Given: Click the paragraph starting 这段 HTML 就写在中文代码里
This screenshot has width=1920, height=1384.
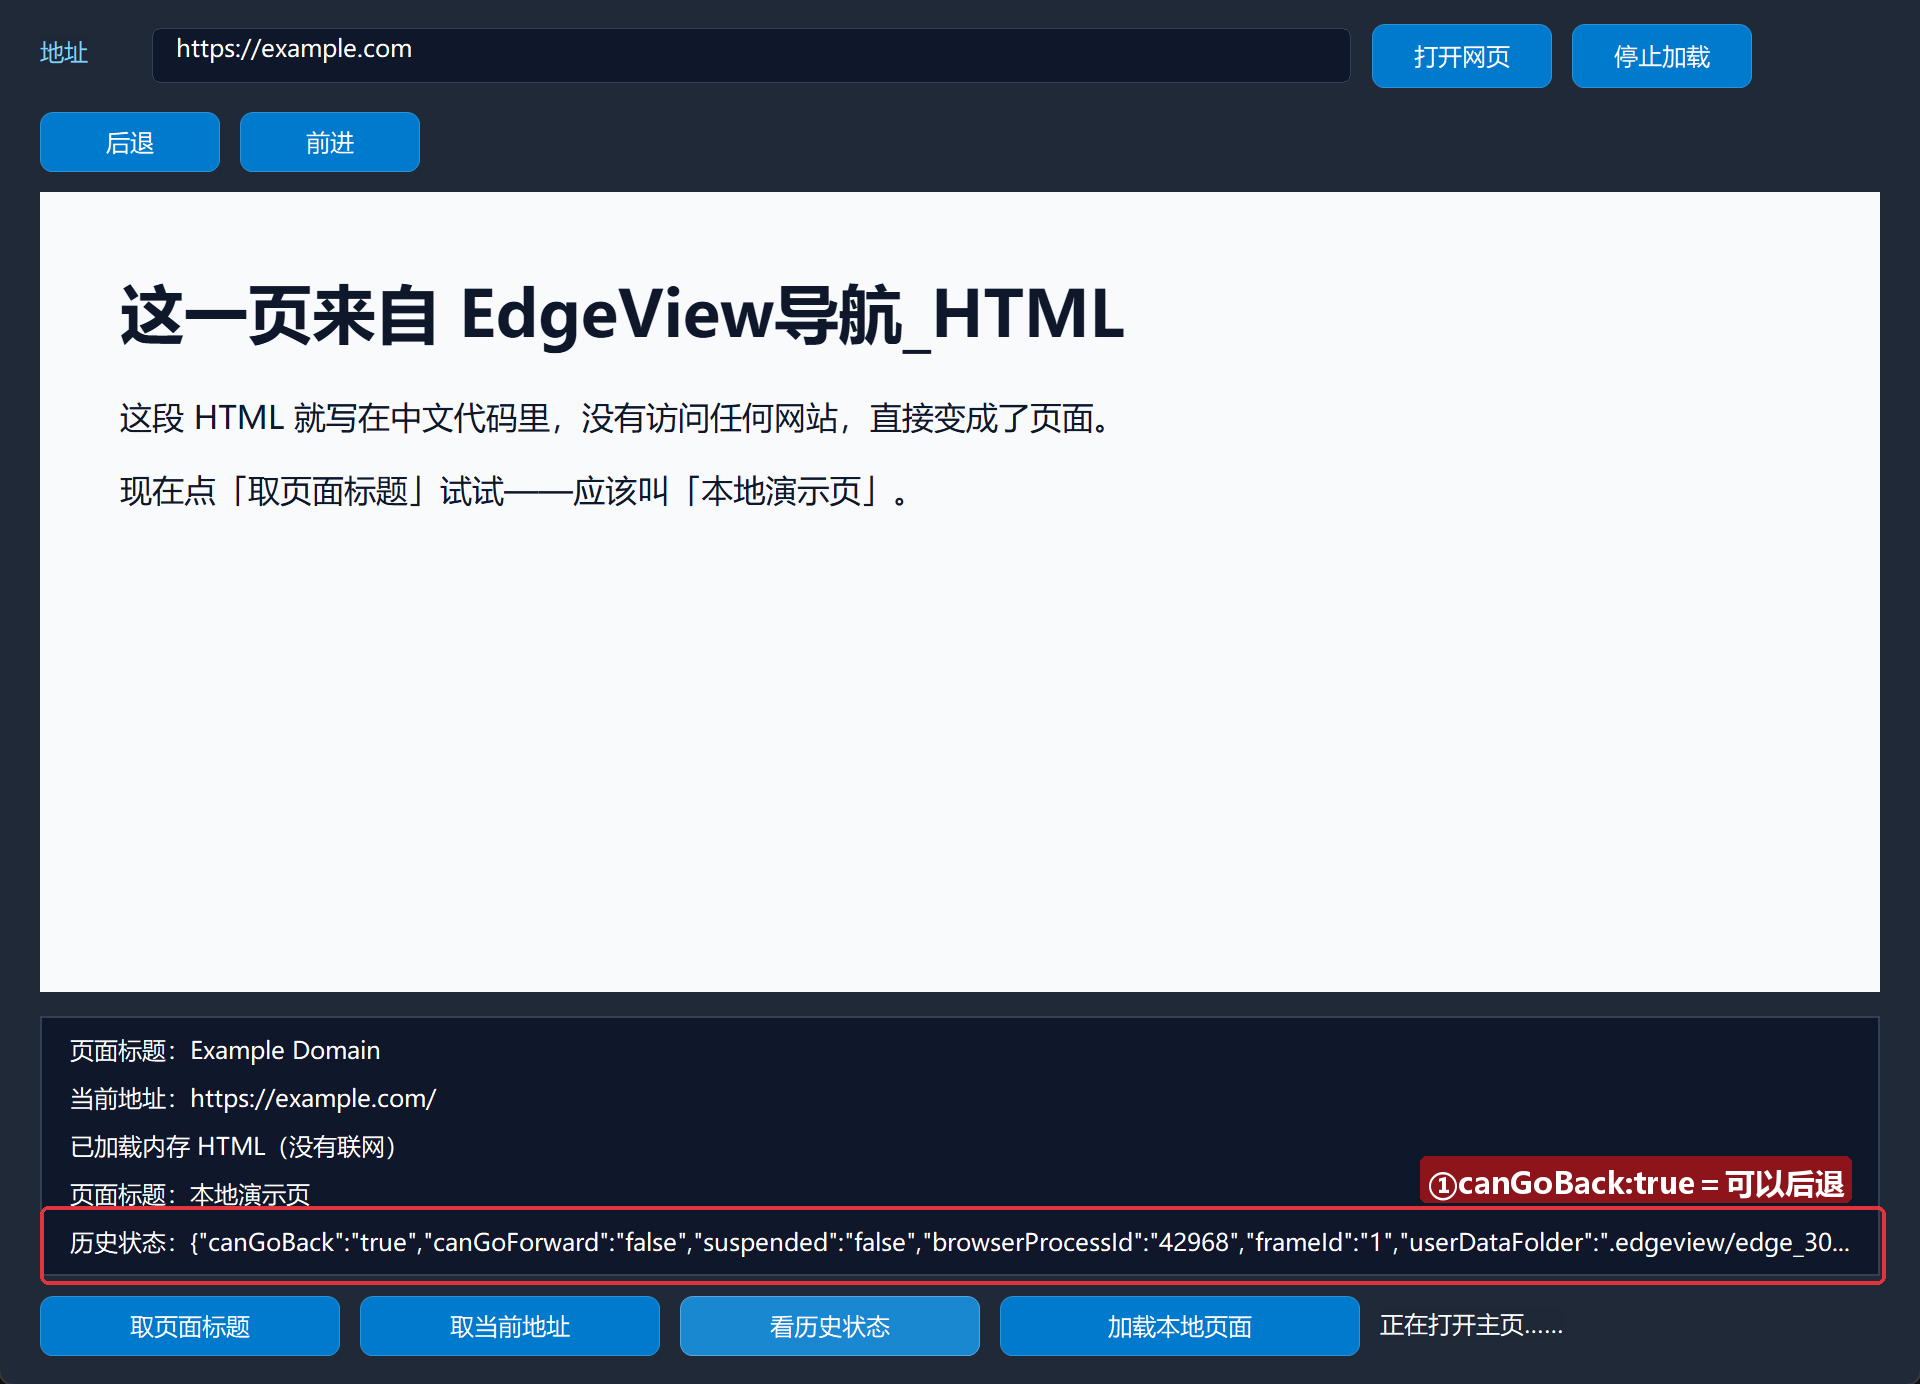Looking at the screenshot, I should click(x=617, y=418).
